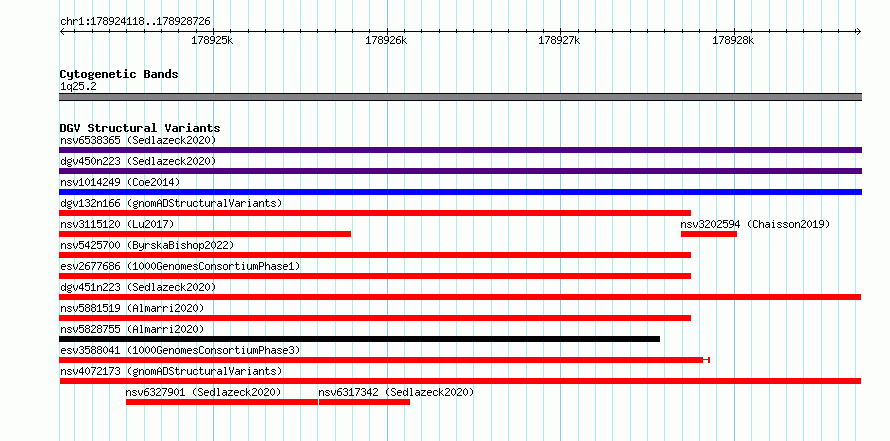Click the esv2677686 (1000GenomesConsortiumPhase1) label

point(180,266)
